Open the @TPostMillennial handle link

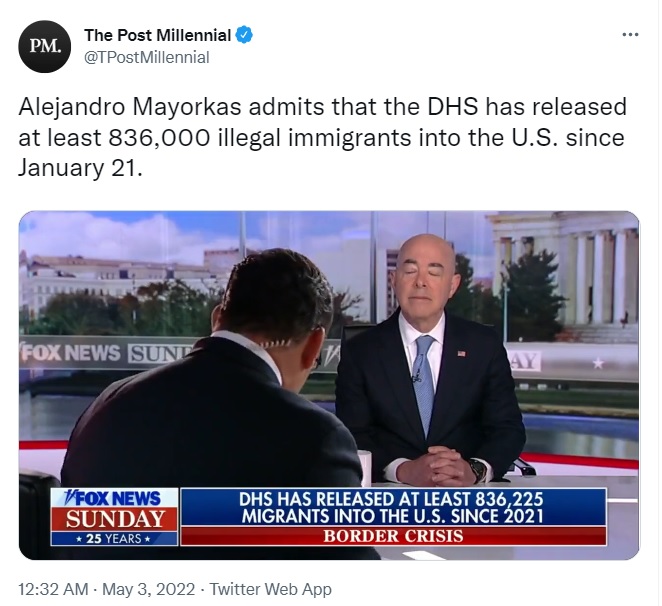(147, 57)
